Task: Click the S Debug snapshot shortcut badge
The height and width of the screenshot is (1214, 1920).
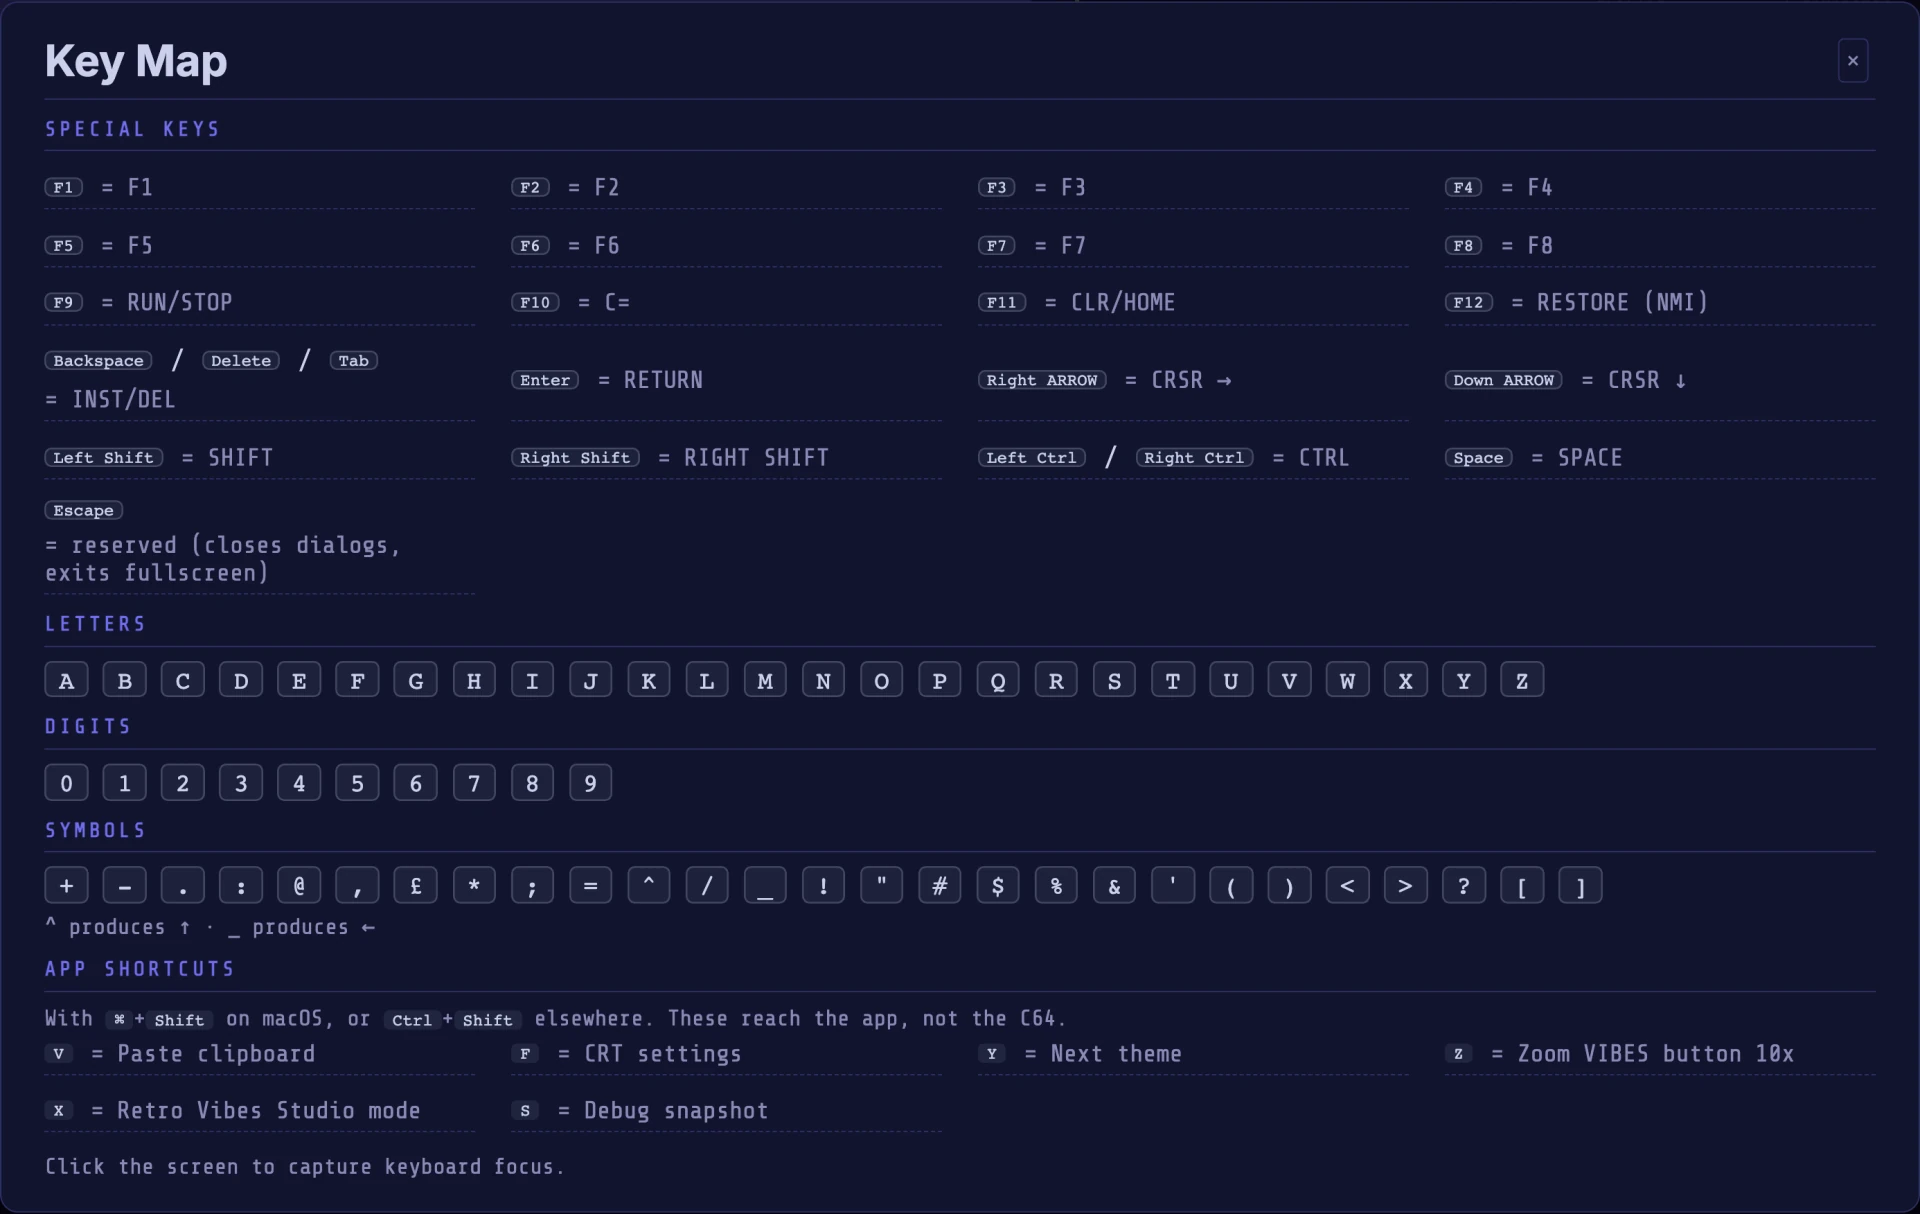Action: [525, 1110]
